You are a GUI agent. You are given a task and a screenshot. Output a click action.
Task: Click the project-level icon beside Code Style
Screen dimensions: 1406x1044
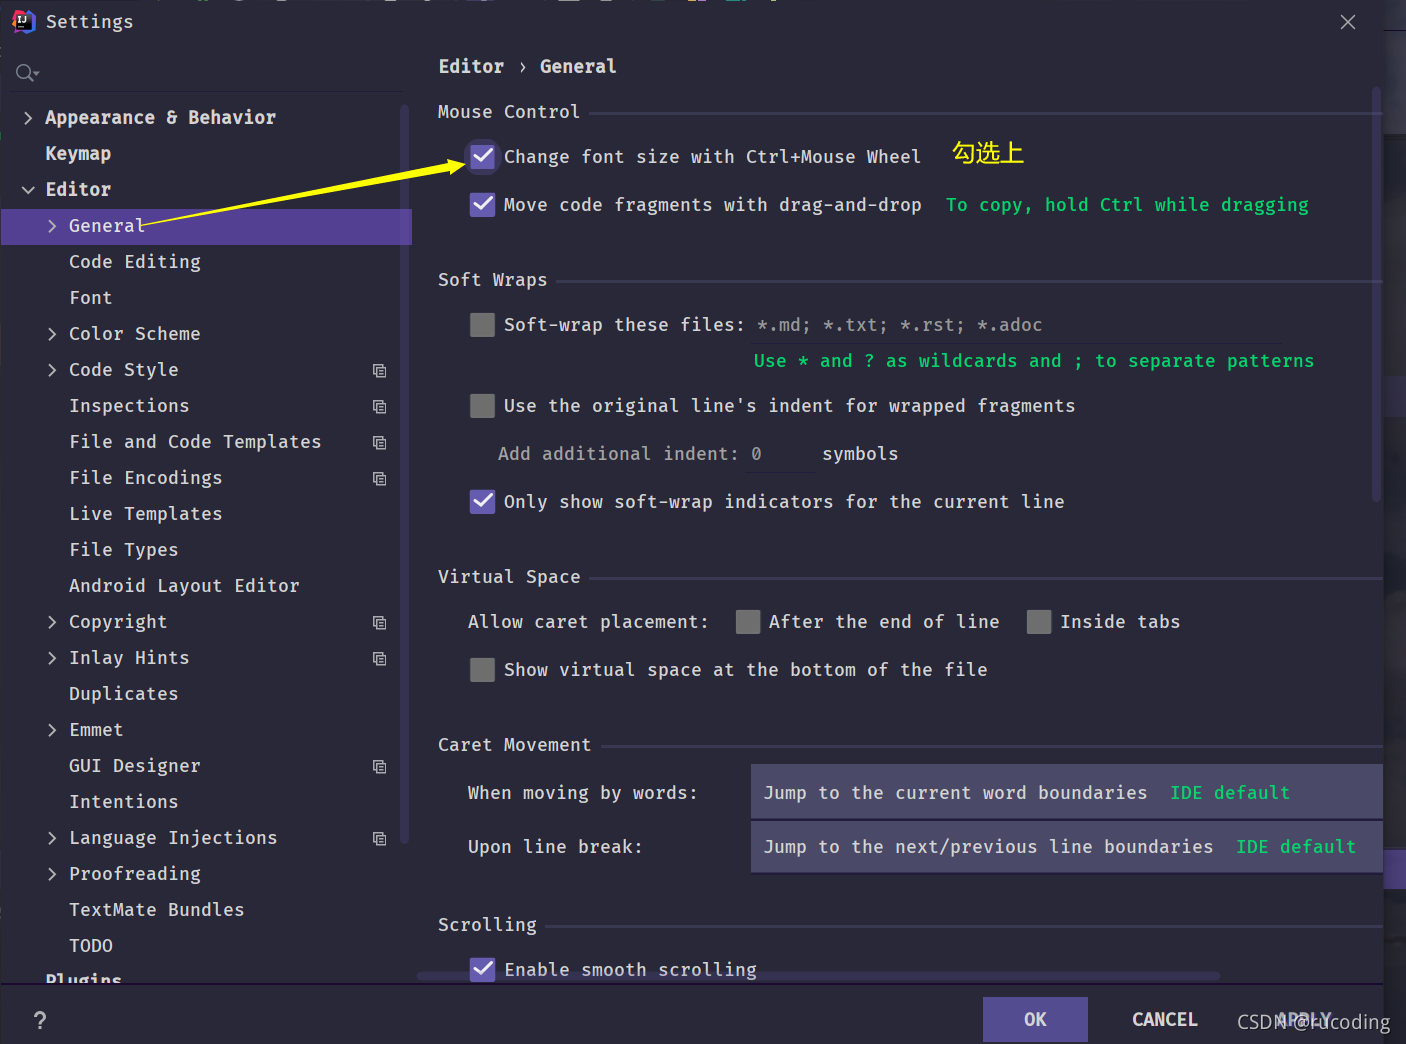(380, 370)
